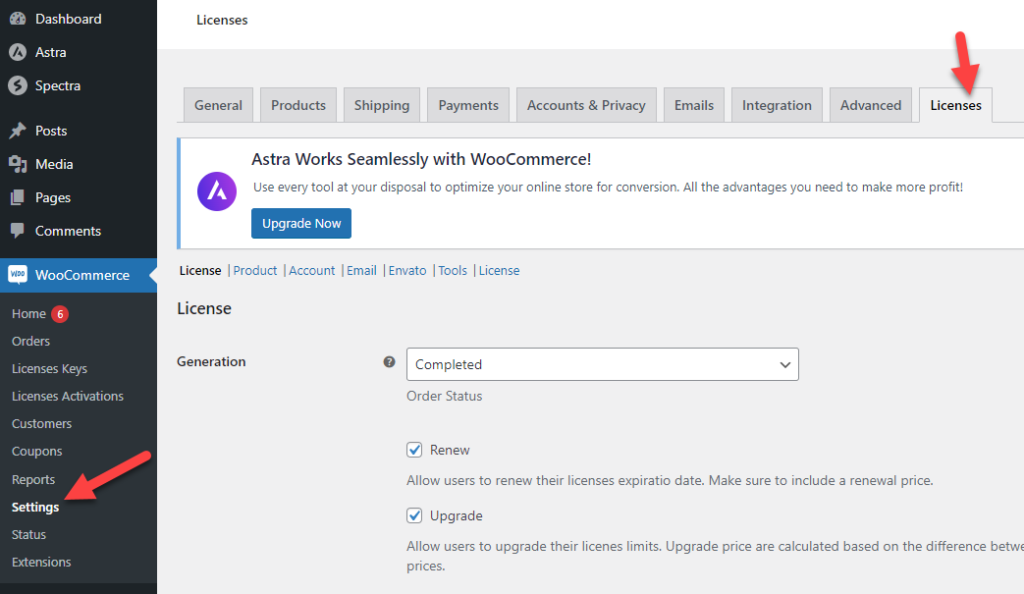The image size is (1024, 594).
Task: Open the Posts menu label
Action: [51, 131]
